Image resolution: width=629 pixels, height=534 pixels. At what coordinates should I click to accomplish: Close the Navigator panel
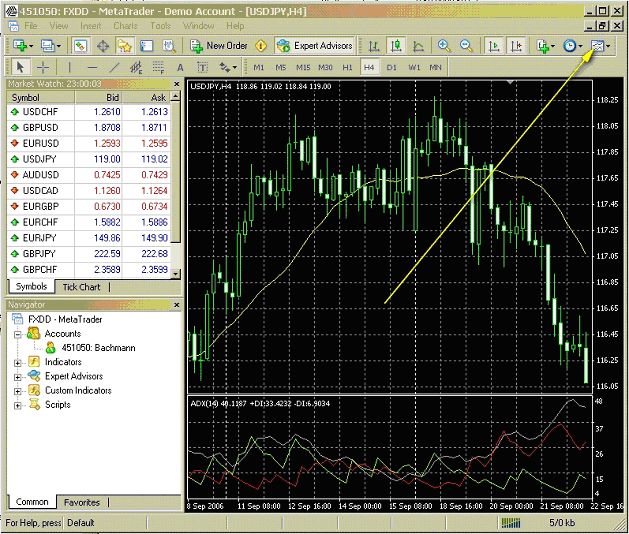tap(177, 305)
